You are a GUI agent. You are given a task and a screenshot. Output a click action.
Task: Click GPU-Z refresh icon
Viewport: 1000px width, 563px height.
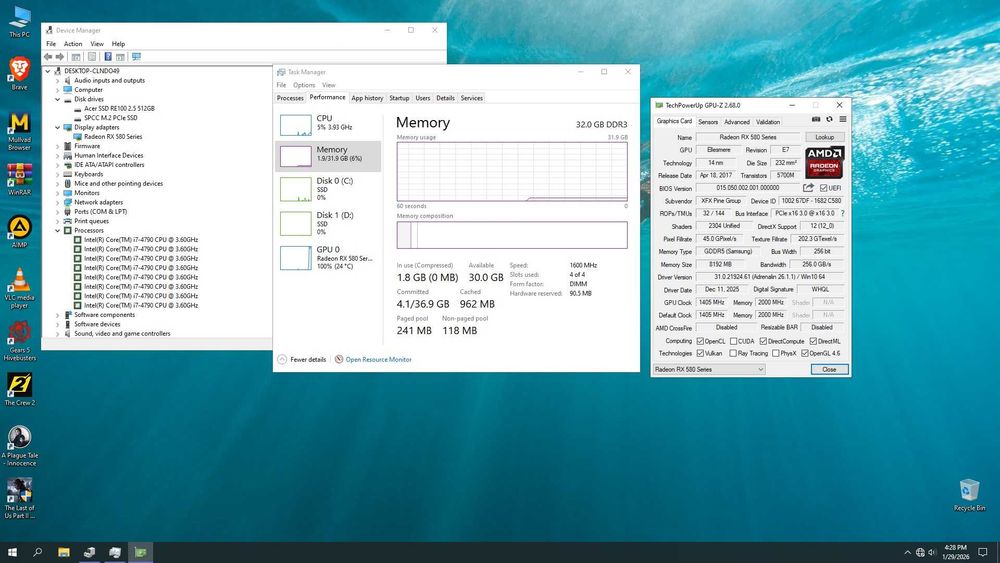tap(829, 119)
